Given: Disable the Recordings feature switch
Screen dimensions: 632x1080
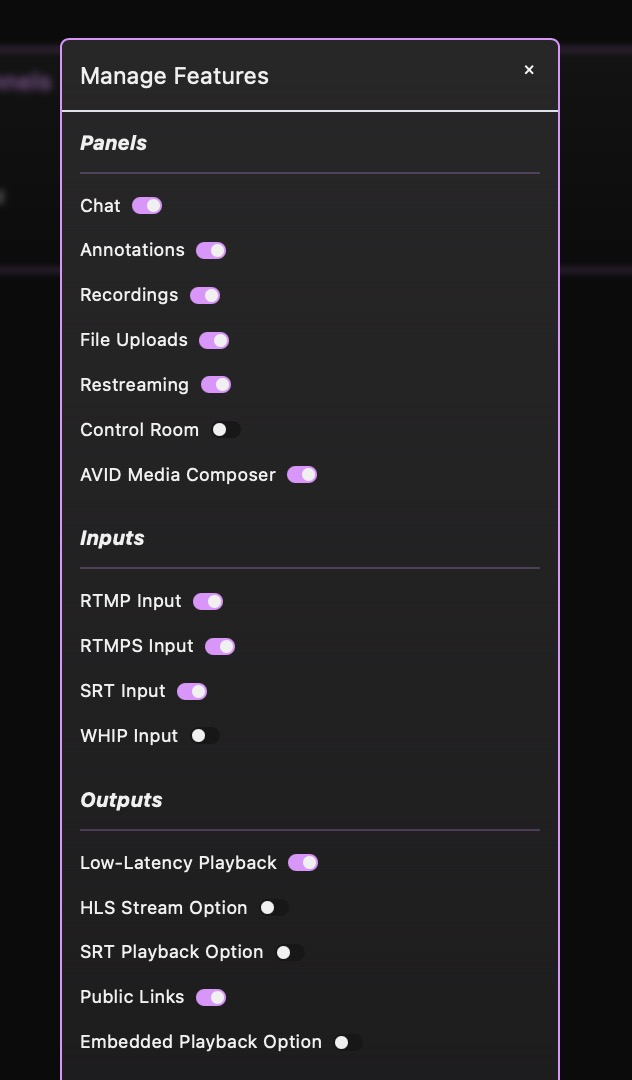Looking at the screenshot, I should tap(205, 296).
